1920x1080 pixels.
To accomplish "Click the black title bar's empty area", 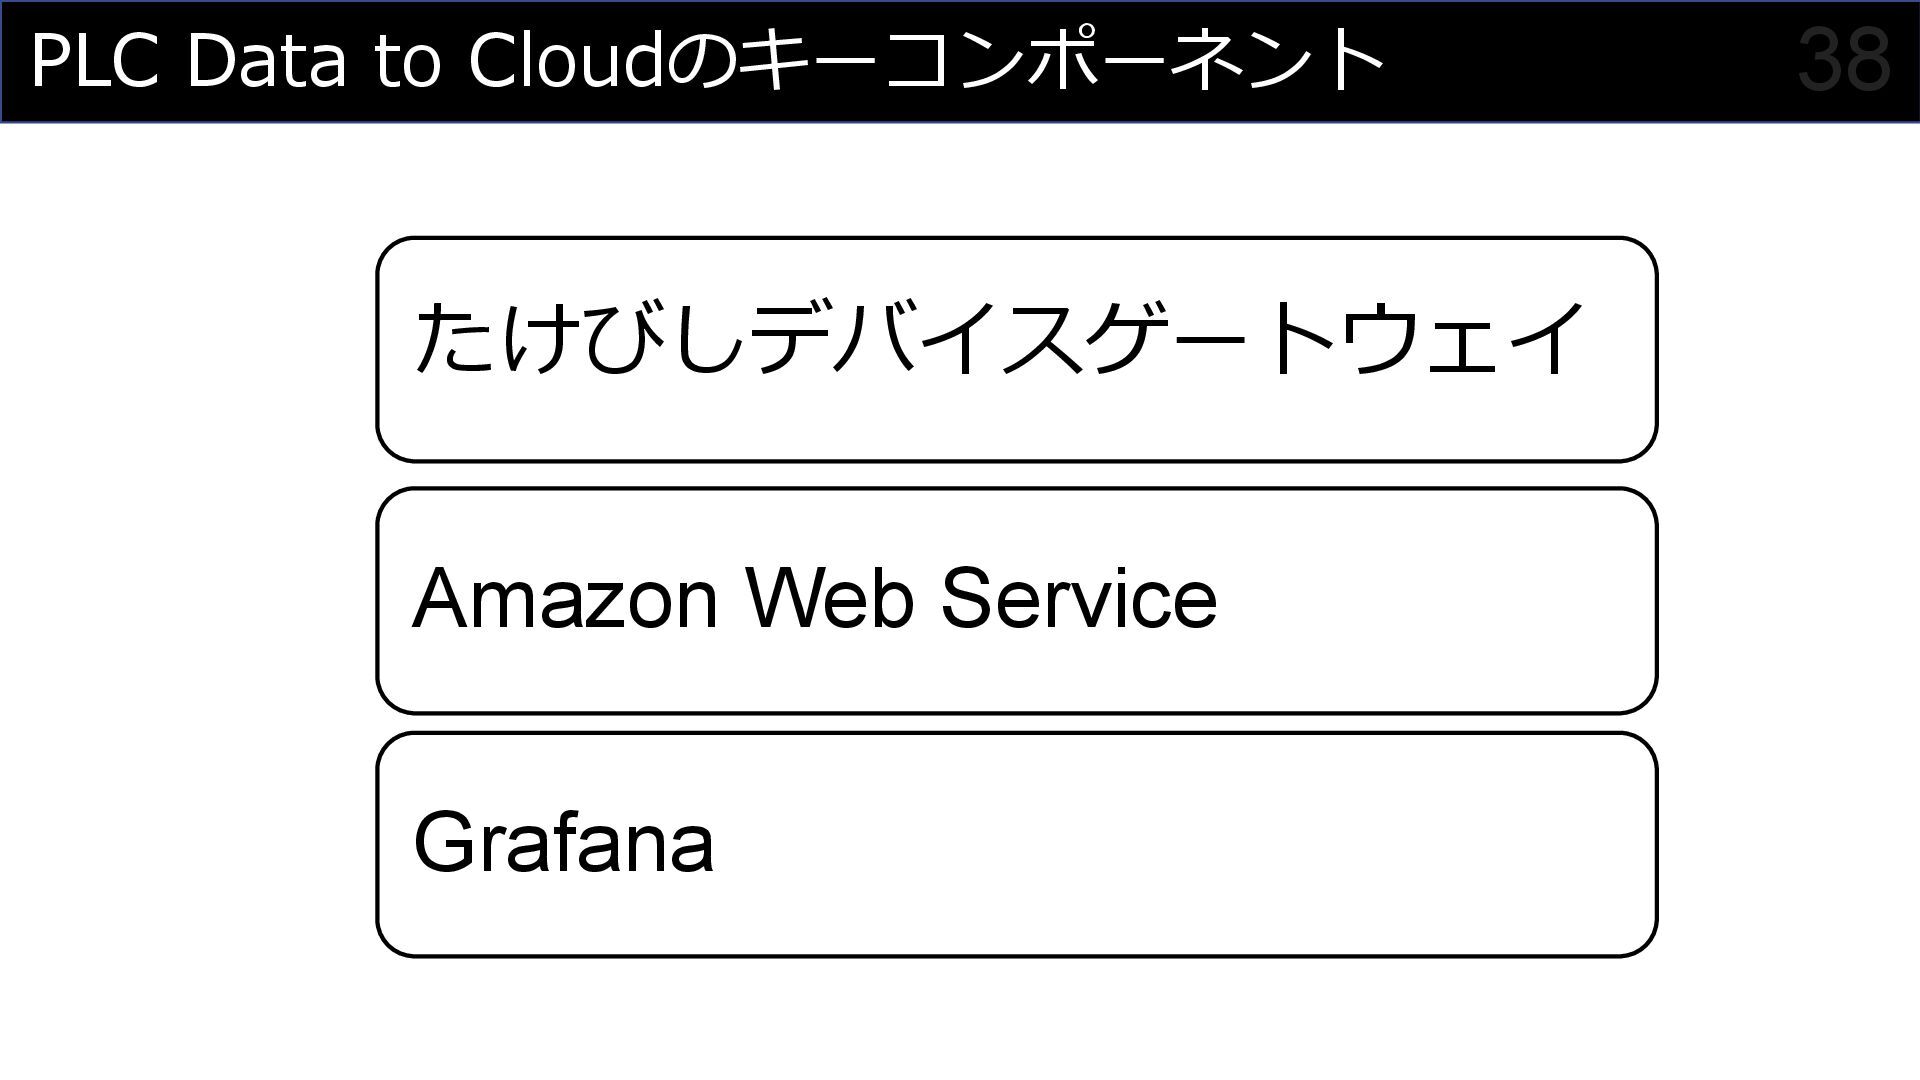I will [1590, 61].
